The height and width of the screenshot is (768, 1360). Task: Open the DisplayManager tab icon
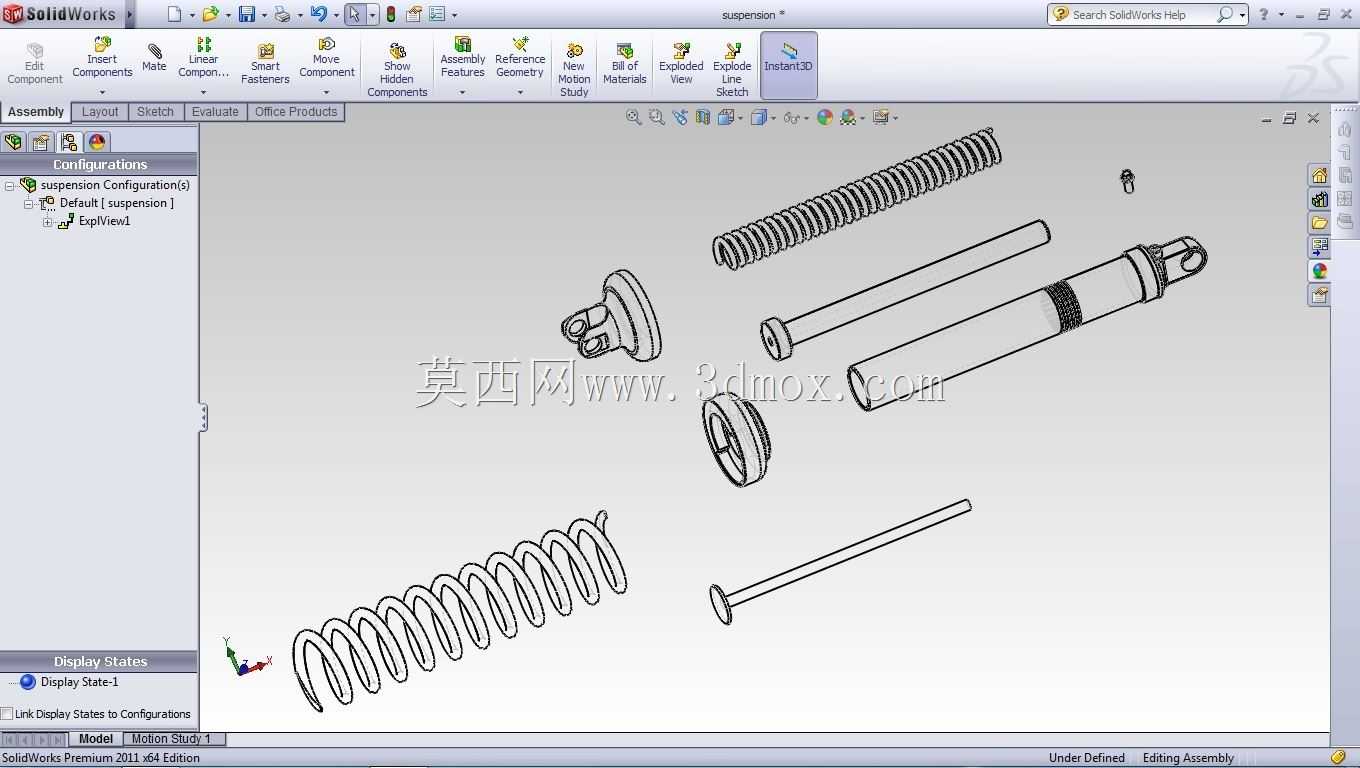97,142
